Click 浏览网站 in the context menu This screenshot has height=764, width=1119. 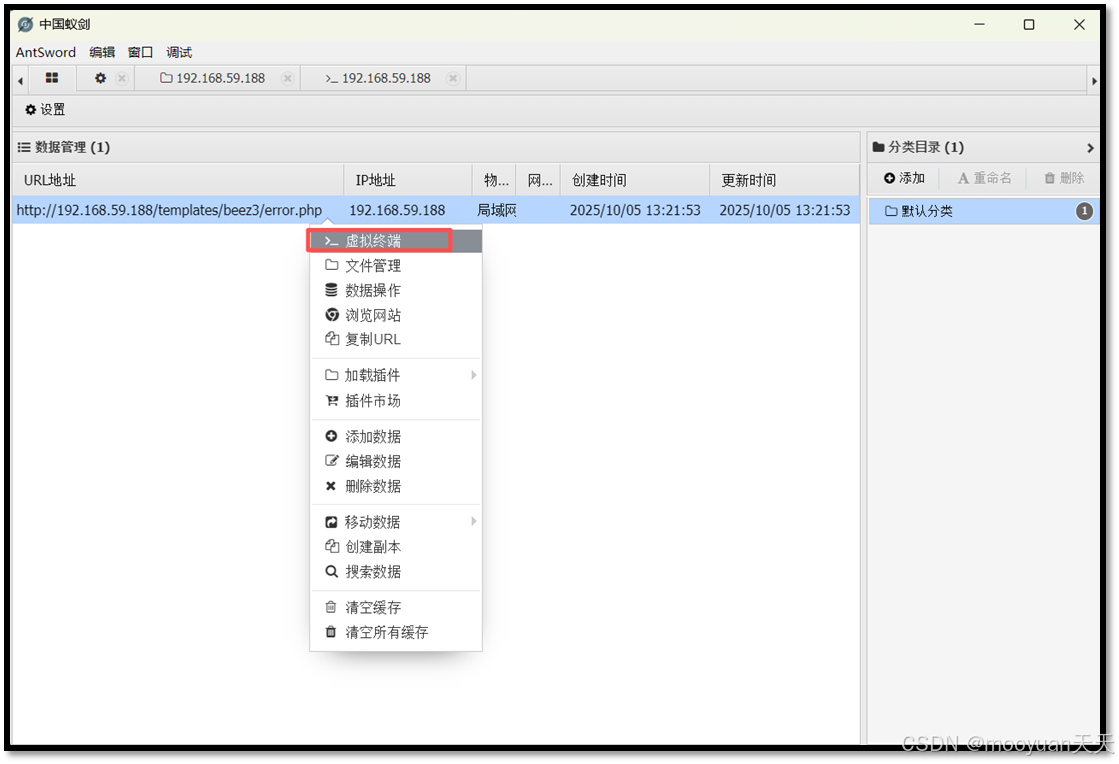point(396,315)
